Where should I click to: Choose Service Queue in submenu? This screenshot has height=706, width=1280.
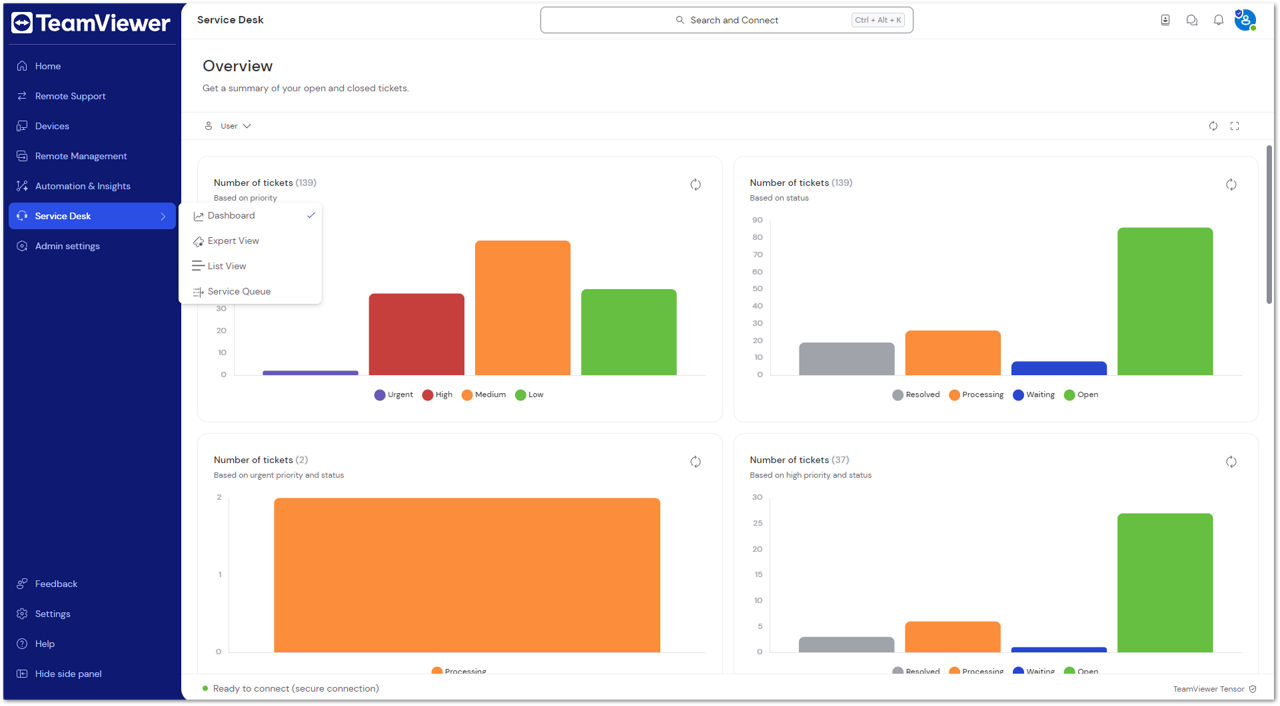pyautogui.click(x=239, y=292)
